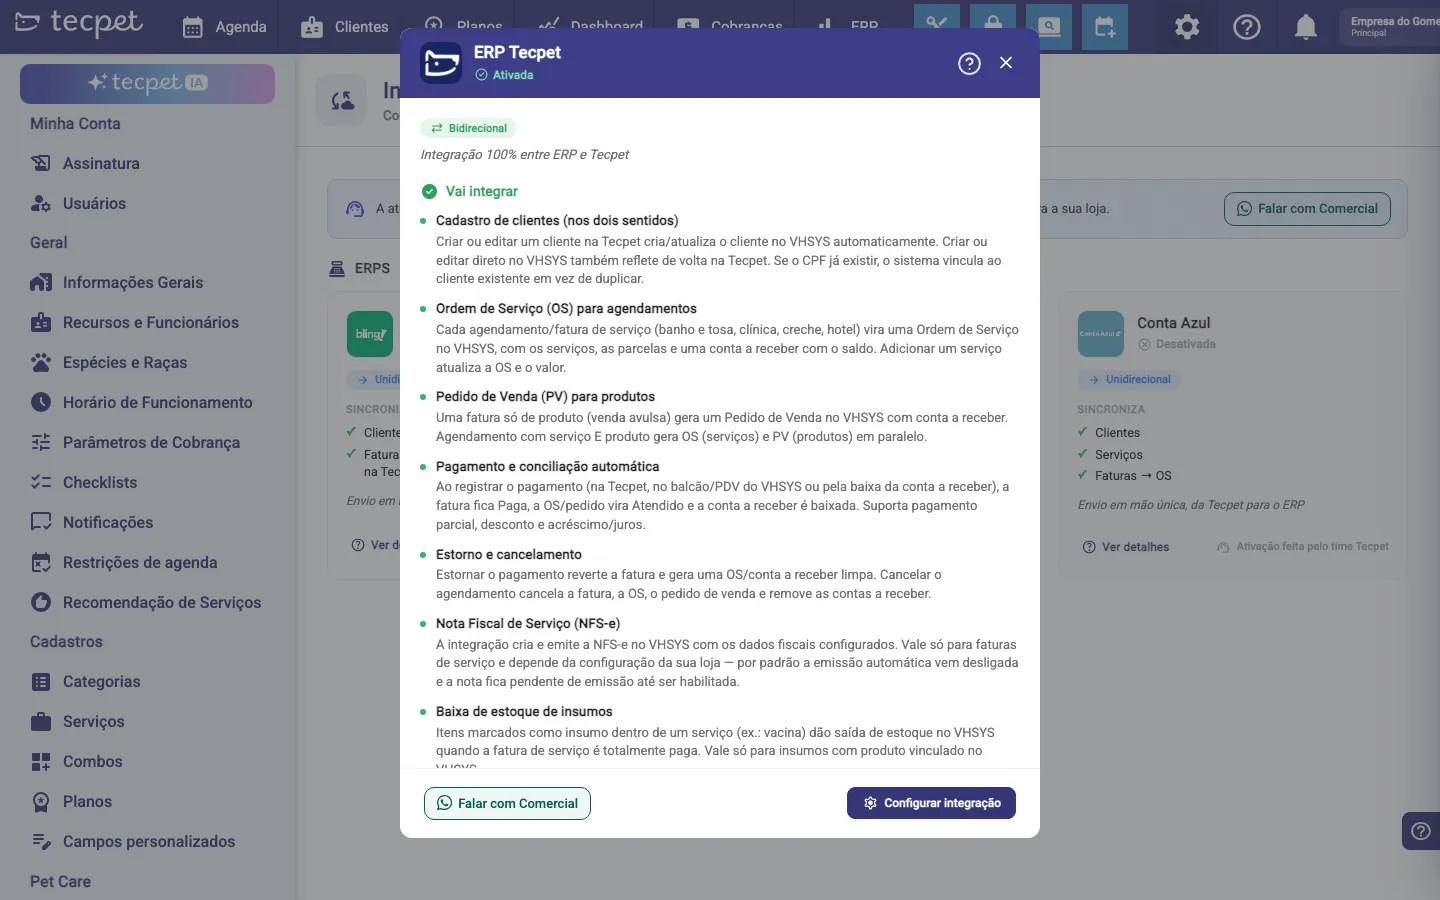Click 'Faturas → OS' on Conta Azul card

pos(1133,476)
